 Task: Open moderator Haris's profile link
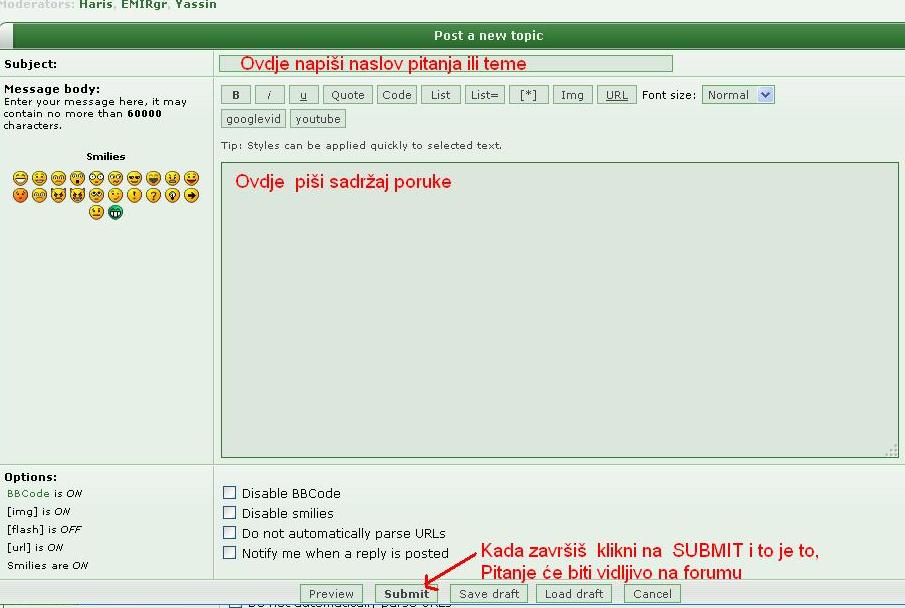(x=95, y=5)
